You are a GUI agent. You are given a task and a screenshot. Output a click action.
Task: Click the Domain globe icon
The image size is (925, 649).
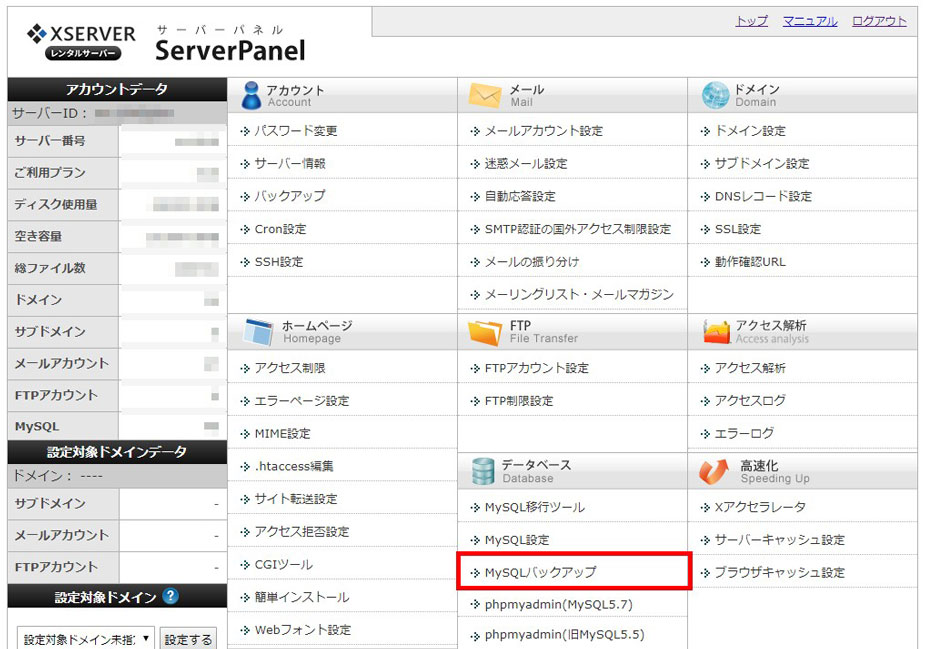coord(715,95)
